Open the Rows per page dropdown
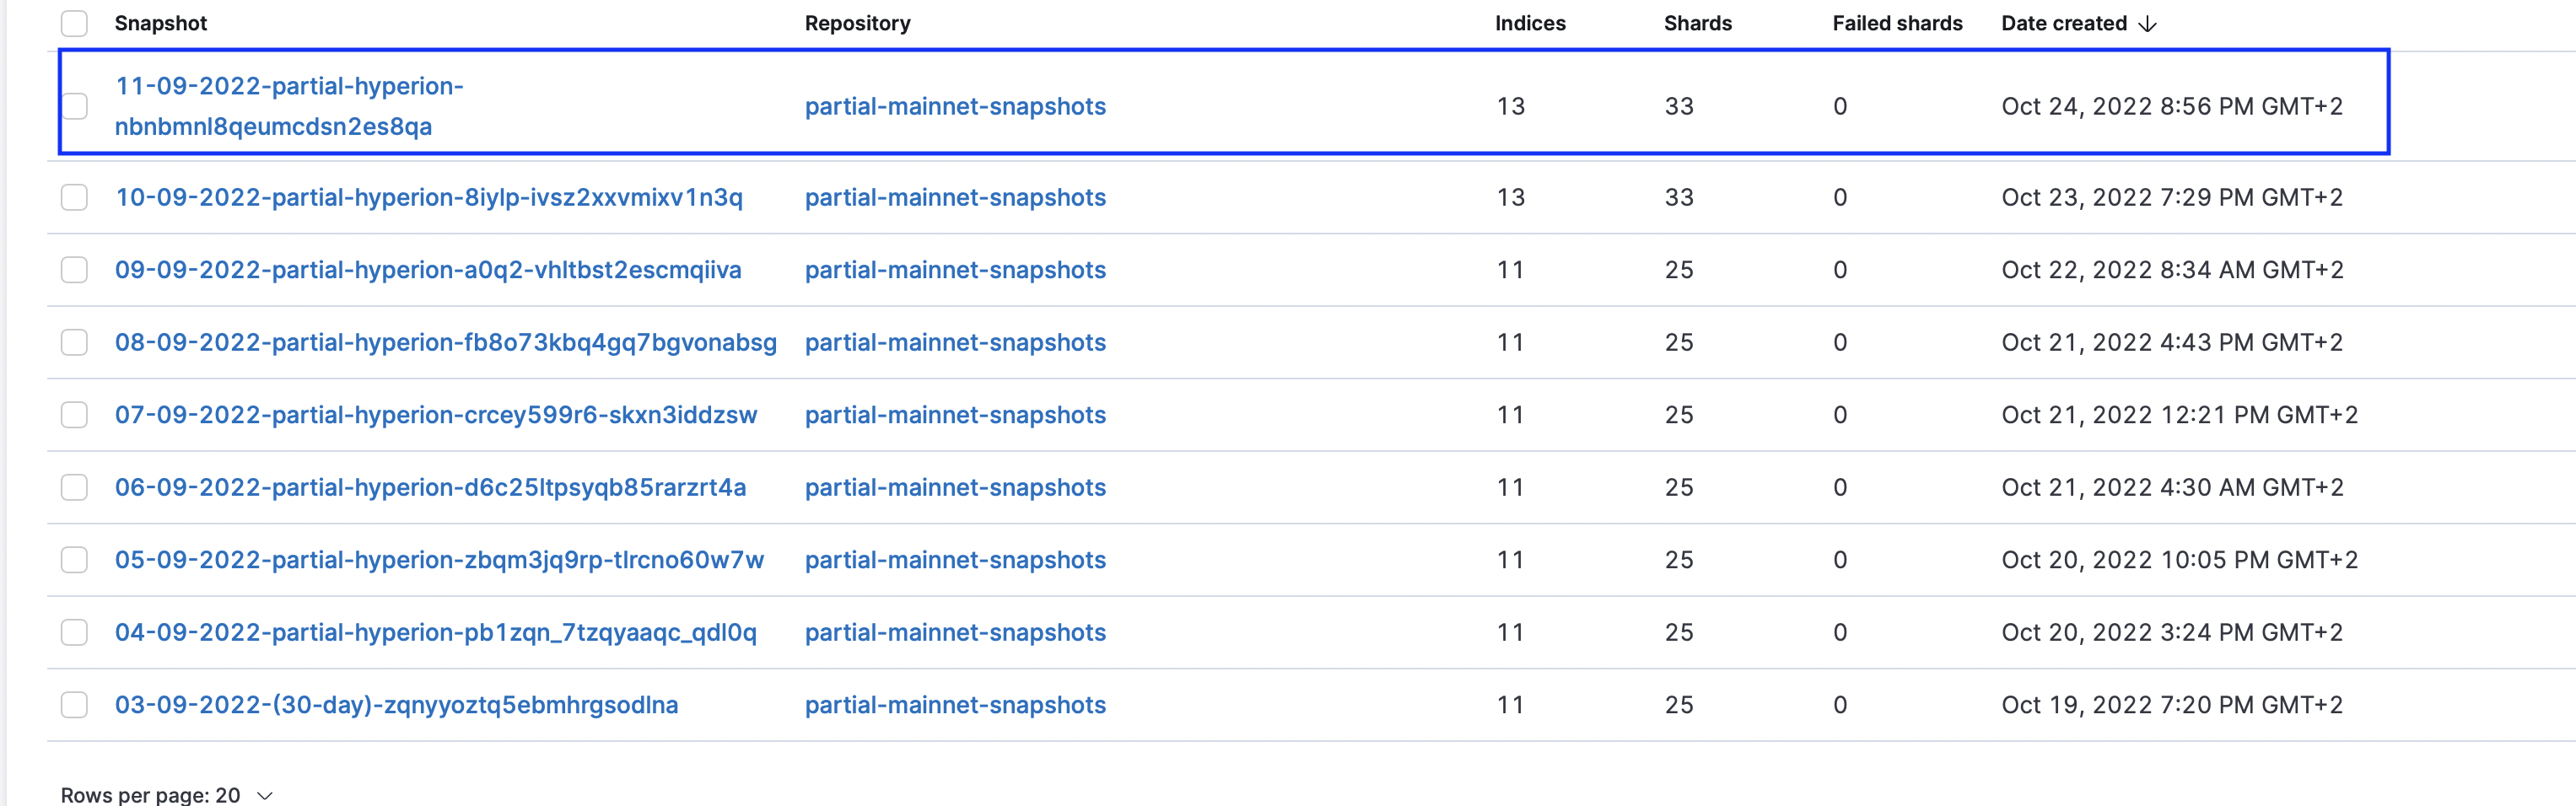2576x806 pixels. pyautogui.click(x=167, y=795)
